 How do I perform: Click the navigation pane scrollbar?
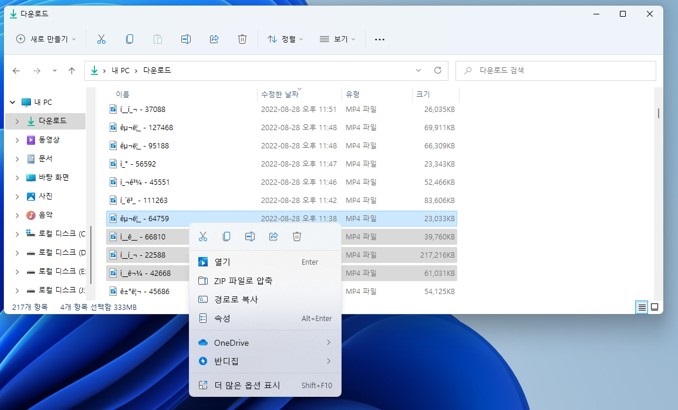pos(90,255)
